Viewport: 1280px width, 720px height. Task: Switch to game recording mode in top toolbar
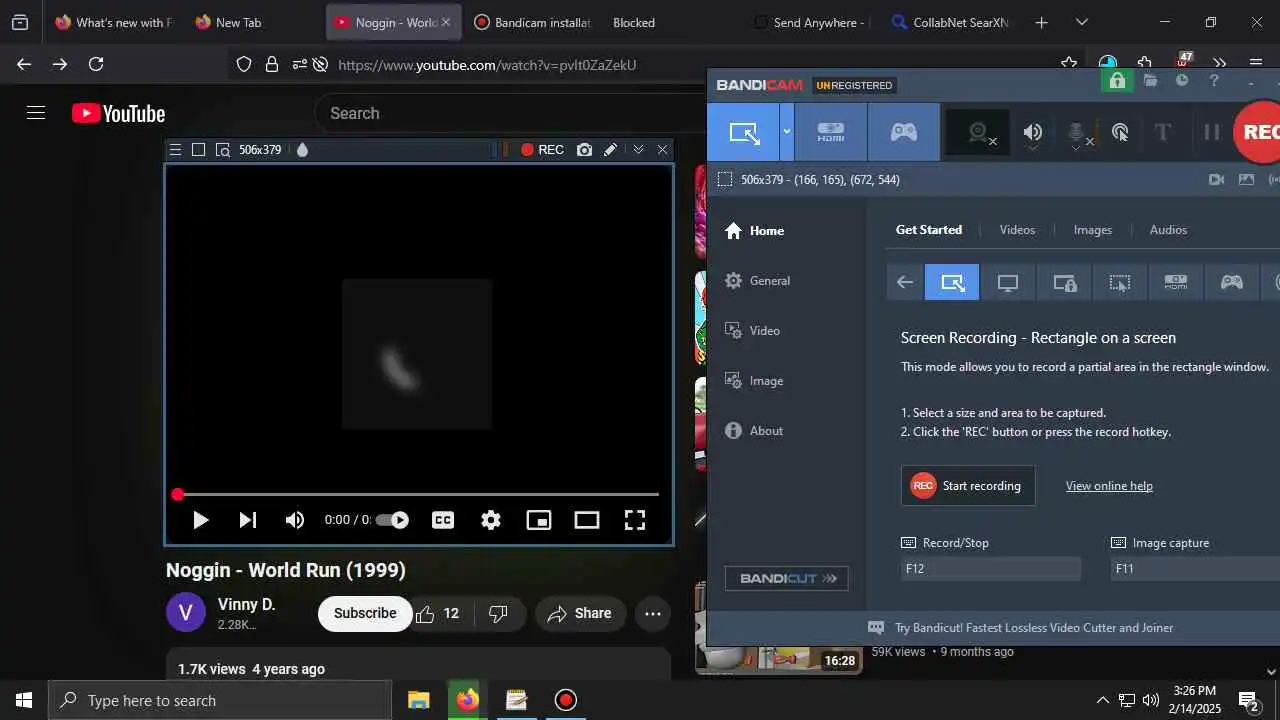[904, 132]
